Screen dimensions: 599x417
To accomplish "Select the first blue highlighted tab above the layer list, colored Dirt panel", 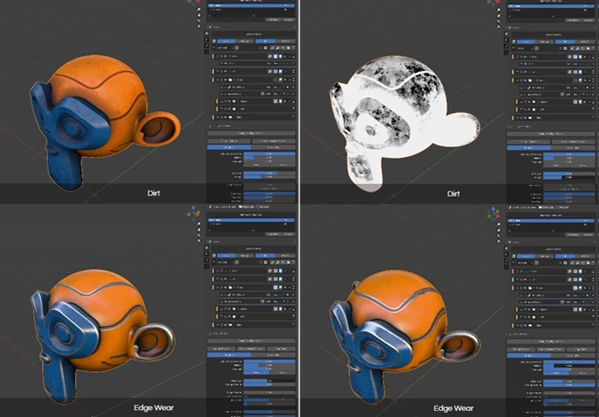I will tap(226, 41).
